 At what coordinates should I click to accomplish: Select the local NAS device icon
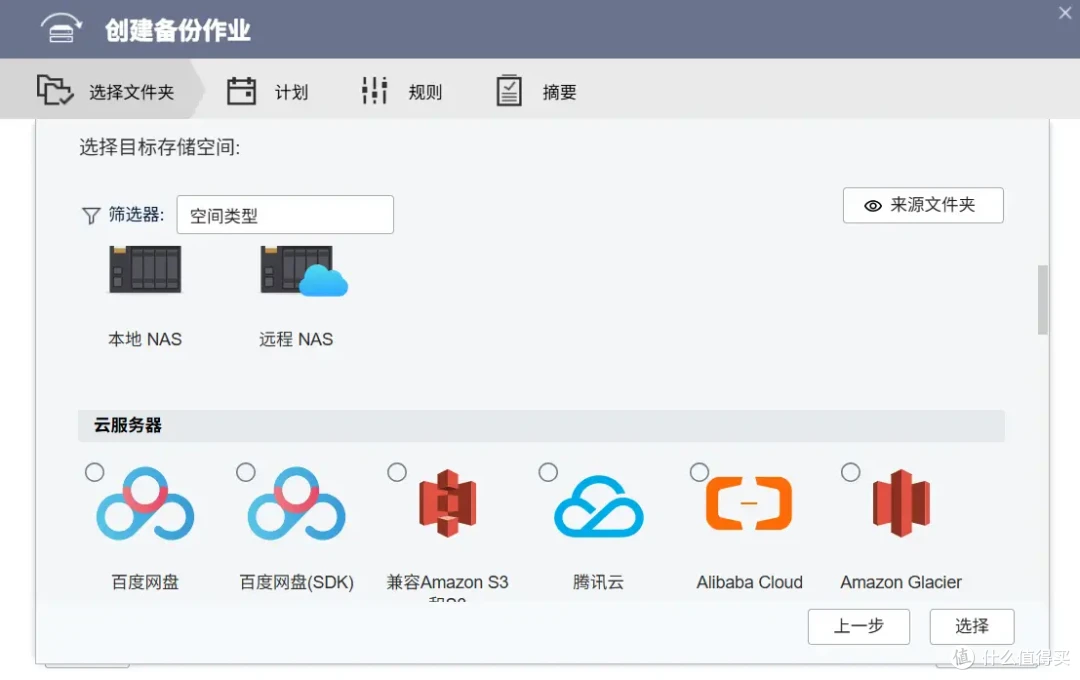coord(145,269)
